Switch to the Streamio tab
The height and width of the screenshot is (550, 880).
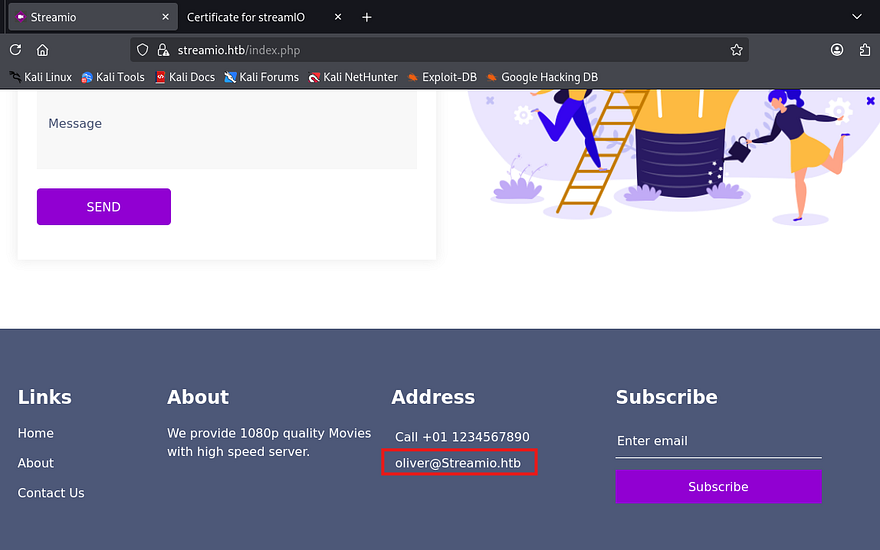tap(85, 17)
